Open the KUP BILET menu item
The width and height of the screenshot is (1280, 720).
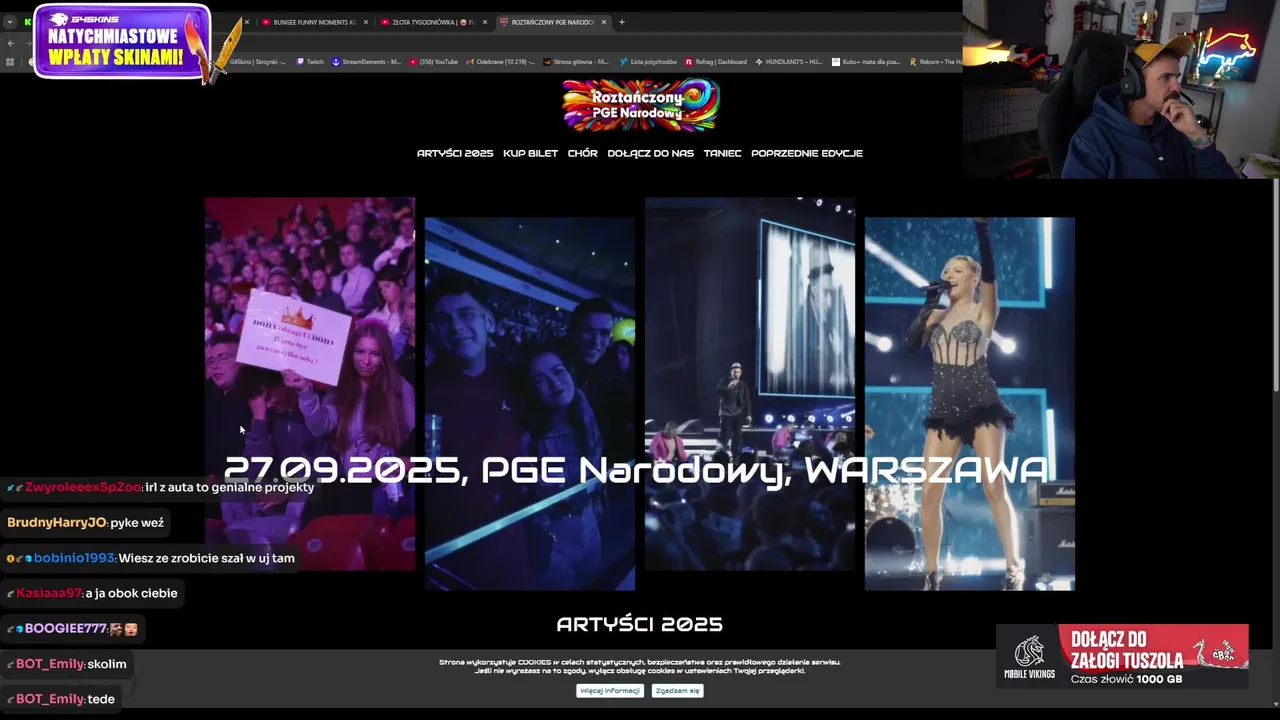[x=530, y=153]
